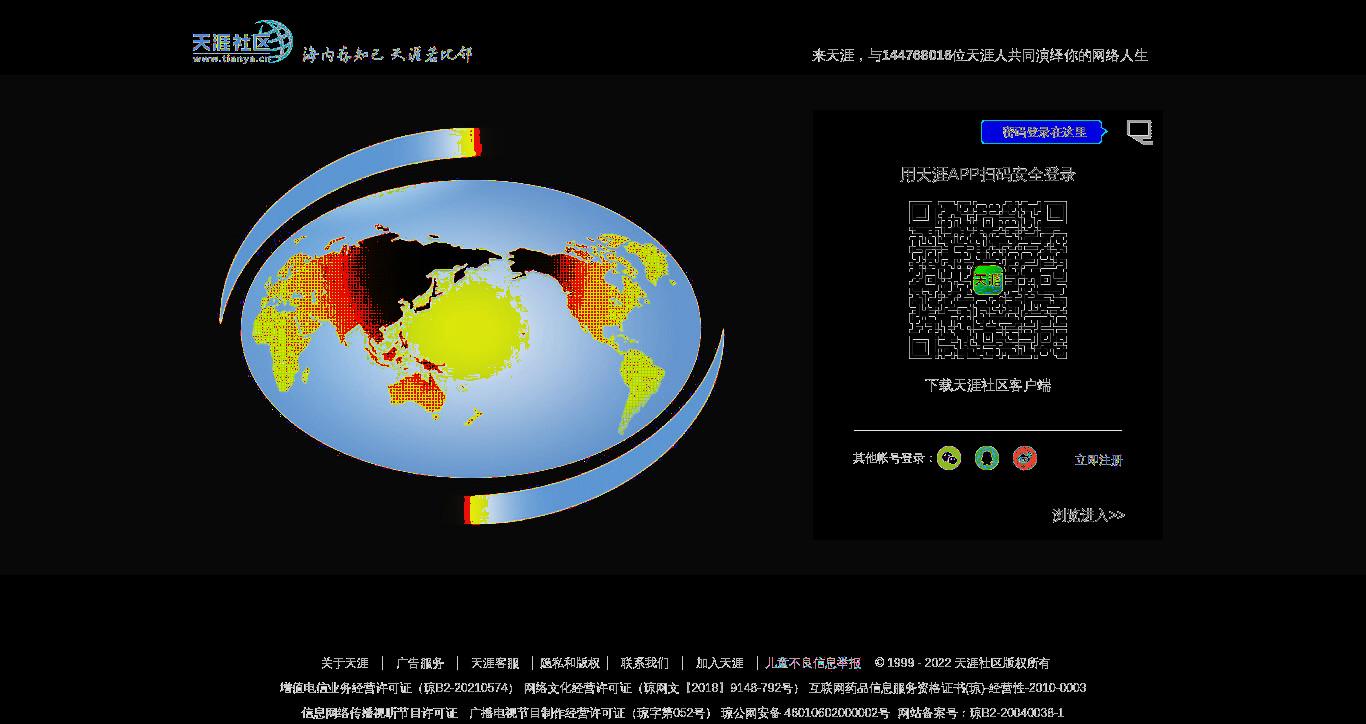Open 关于天涯 footer link
This screenshot has height=724, width=1366.
pos(345,663)
